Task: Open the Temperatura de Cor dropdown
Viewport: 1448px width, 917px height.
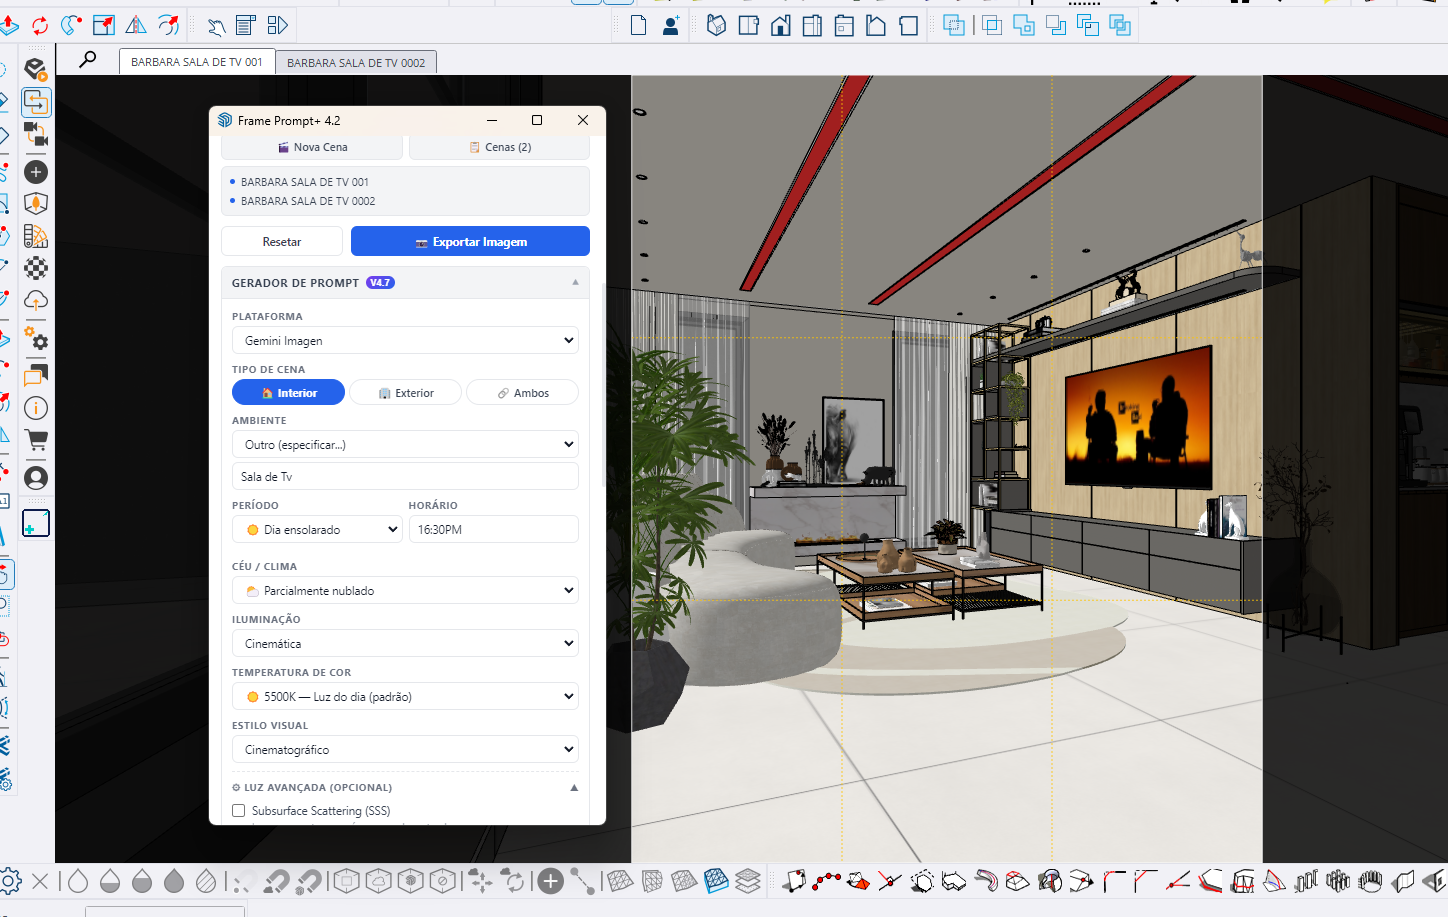Action: 405,696
